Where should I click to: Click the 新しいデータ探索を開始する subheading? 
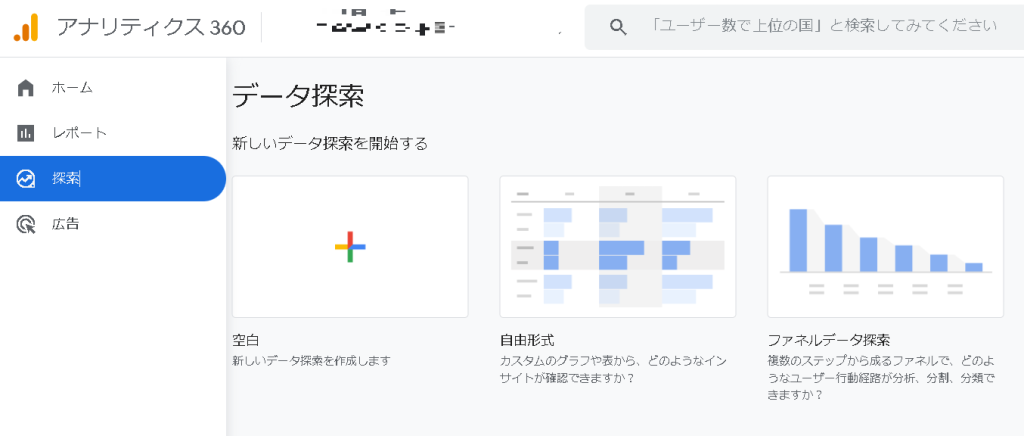coord(330,144)
